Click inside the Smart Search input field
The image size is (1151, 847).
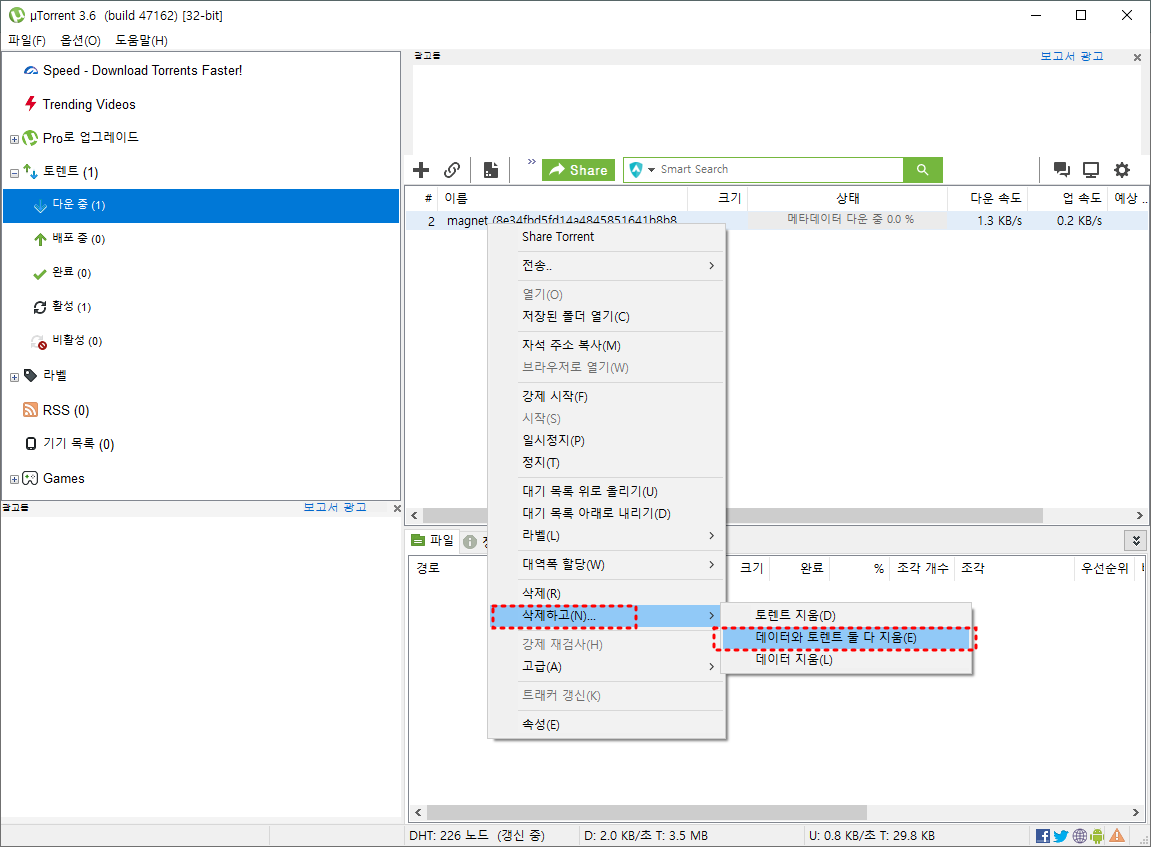click(x=780, y=170)
